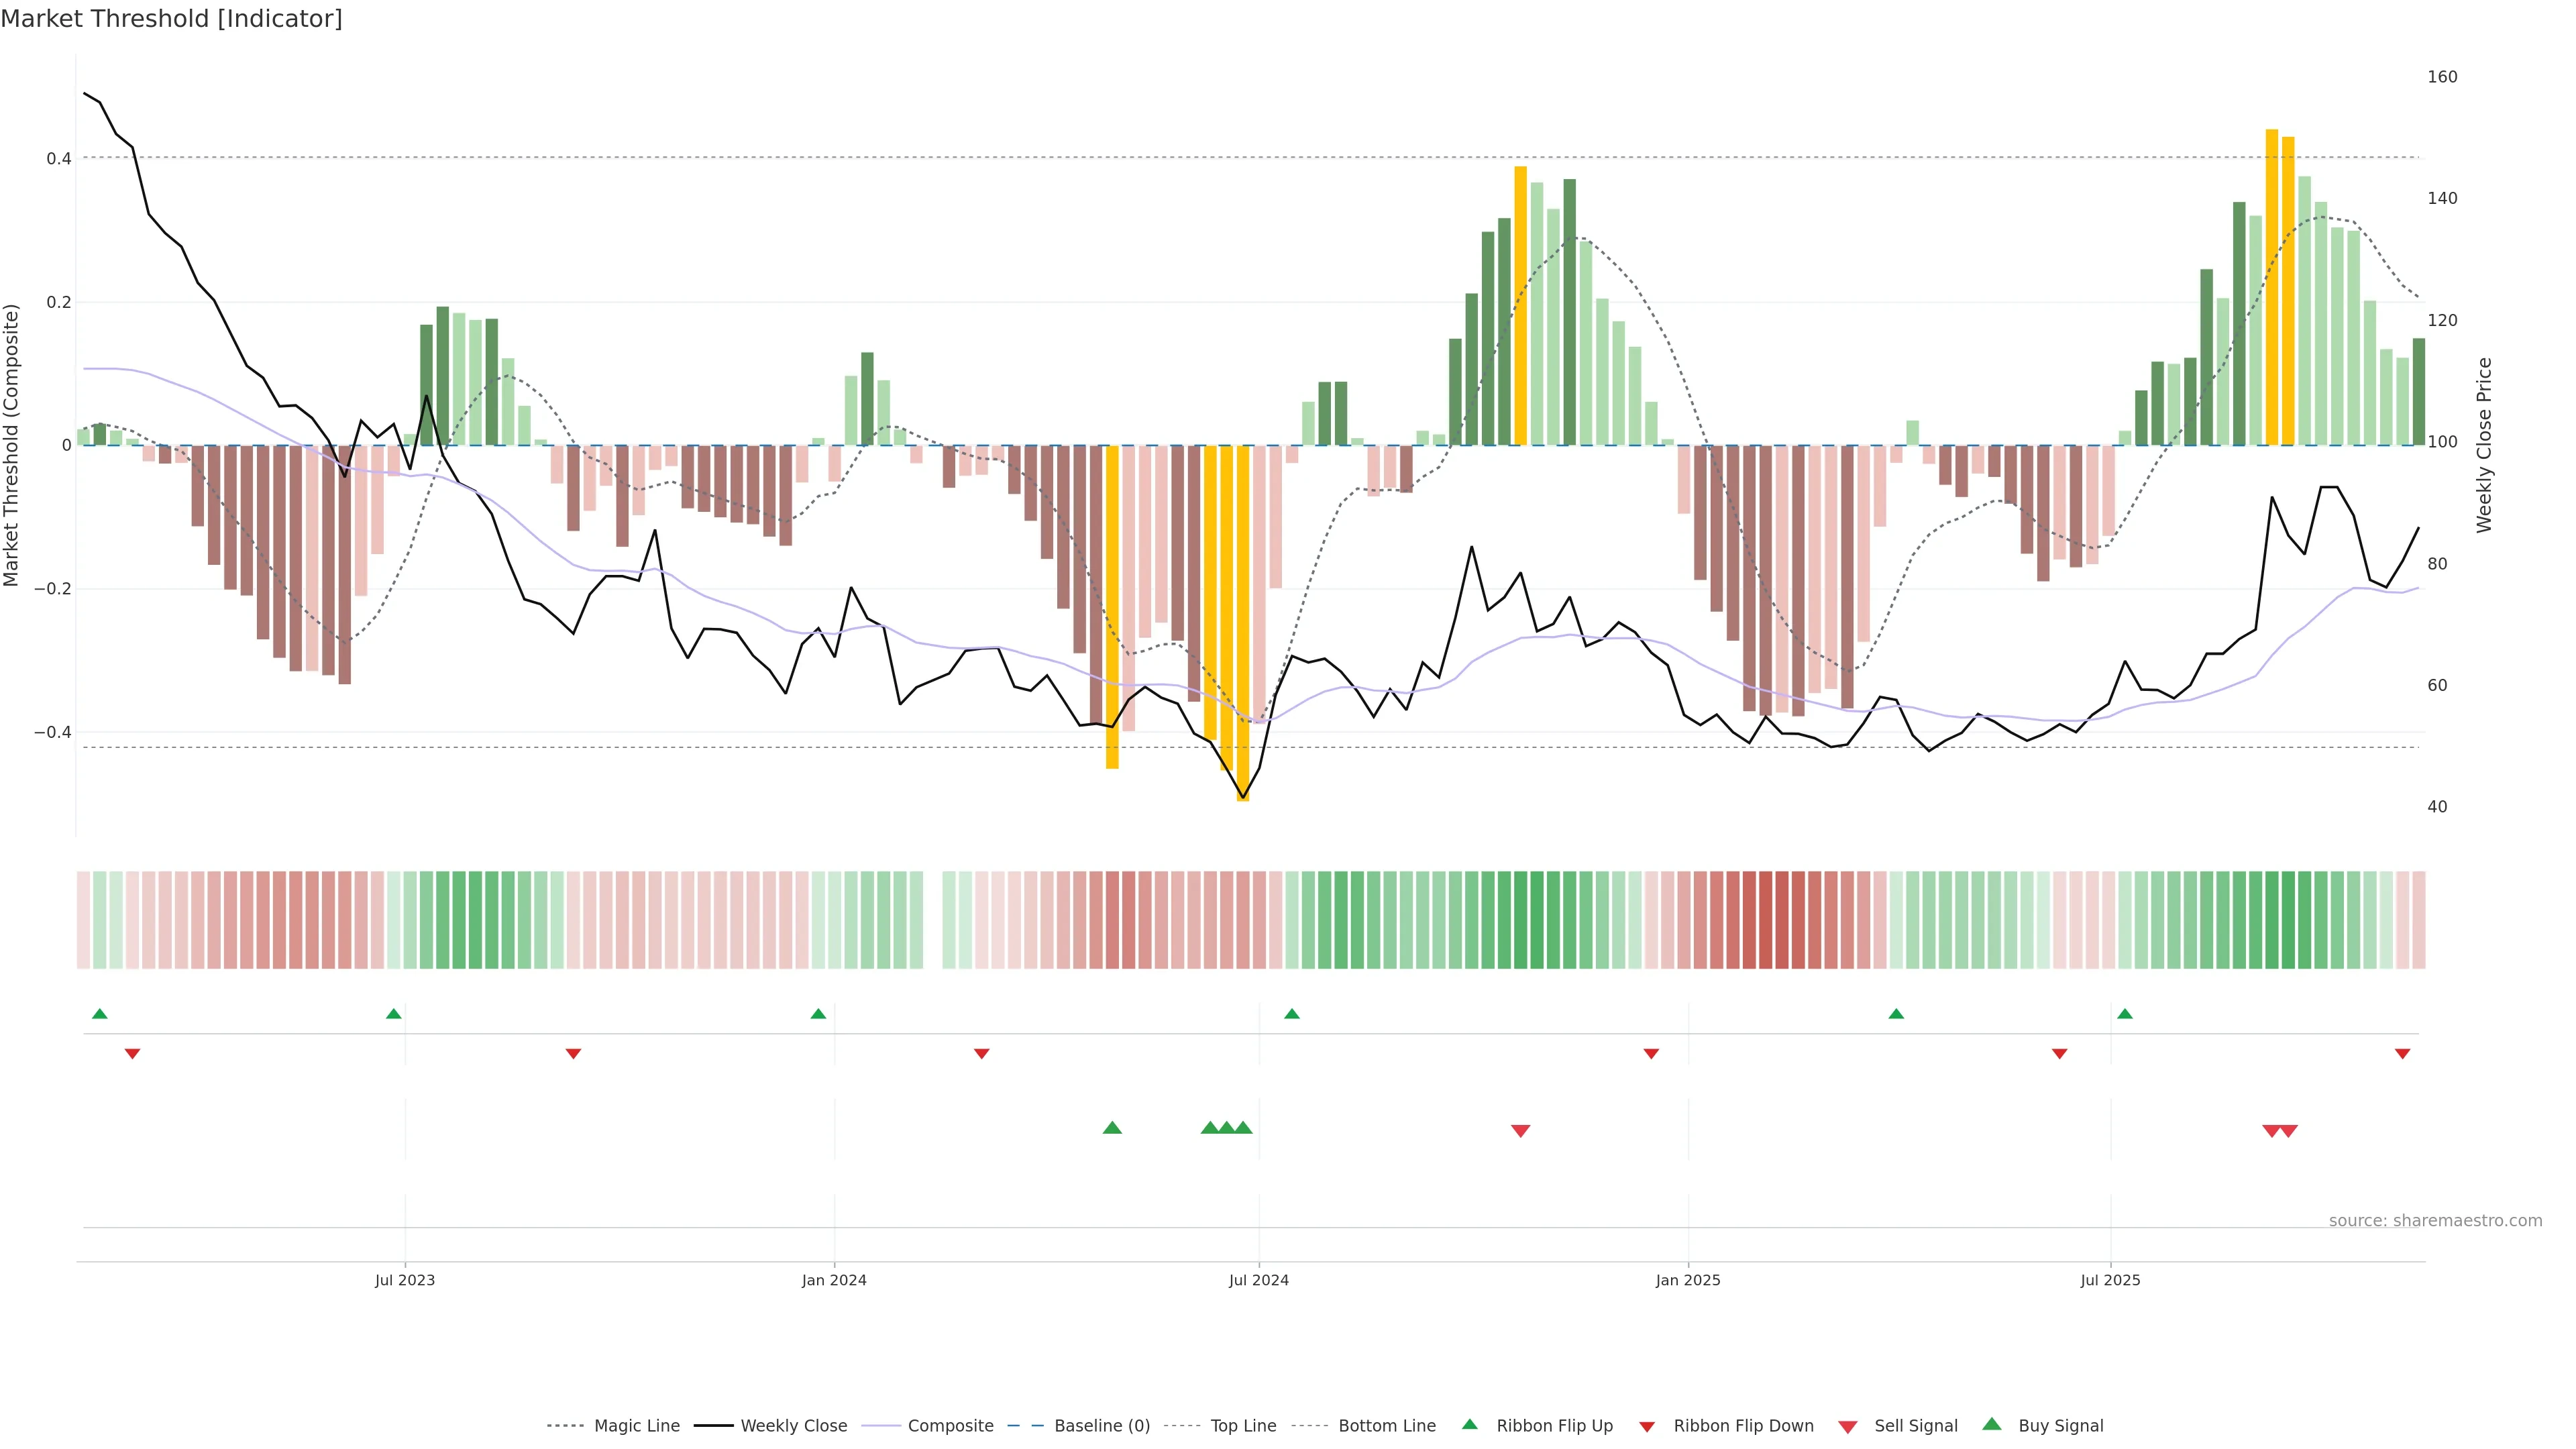Toggle the Bottom Line legend entry
The width and height of the screenshot is (2576, 1449).
[x=1386, y=1426]
